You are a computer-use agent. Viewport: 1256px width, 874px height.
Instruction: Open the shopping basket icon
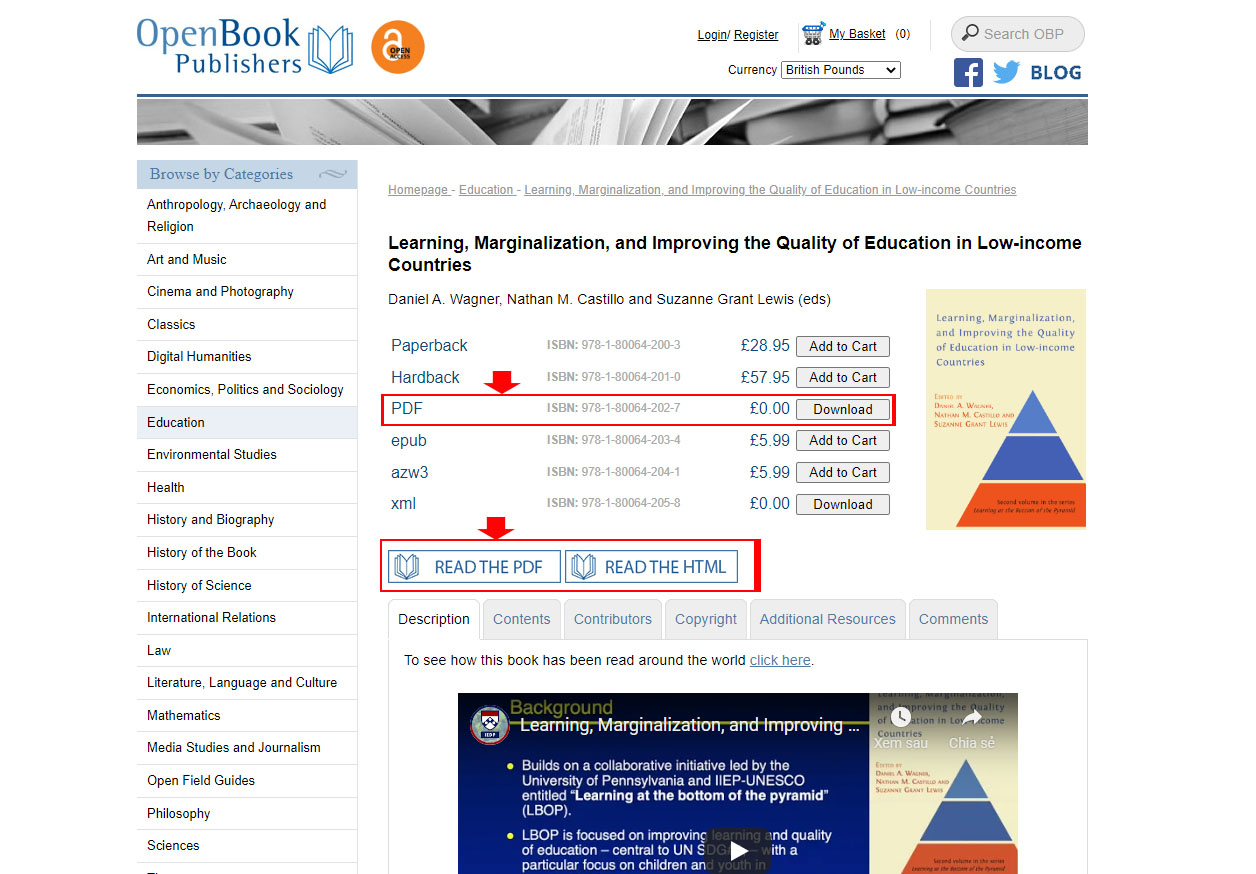click(813, 34)
